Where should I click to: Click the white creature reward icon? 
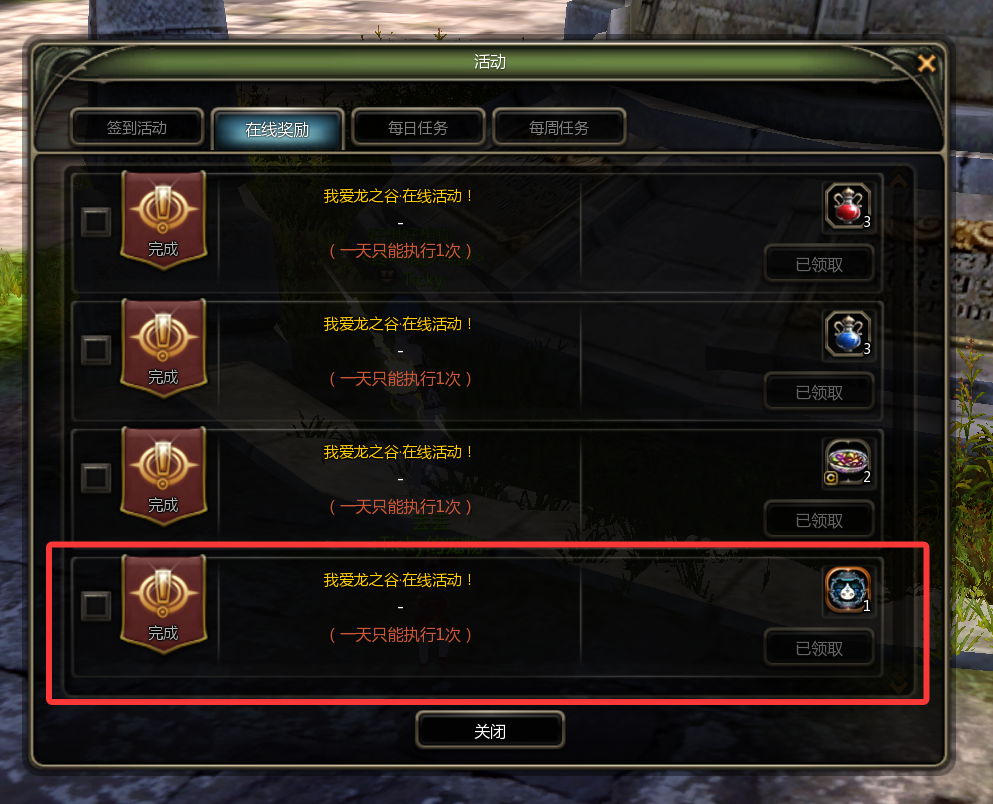pos(848,590)
